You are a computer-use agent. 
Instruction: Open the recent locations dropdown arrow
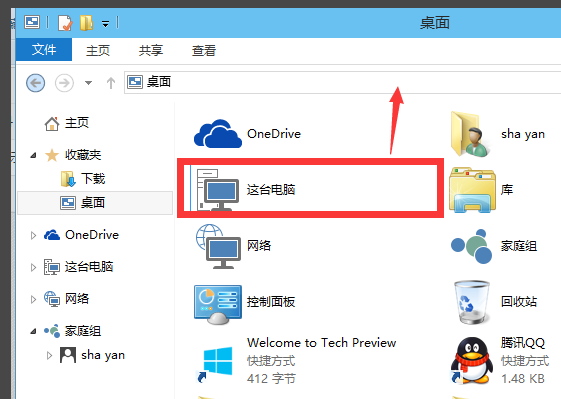click(88, 83)
